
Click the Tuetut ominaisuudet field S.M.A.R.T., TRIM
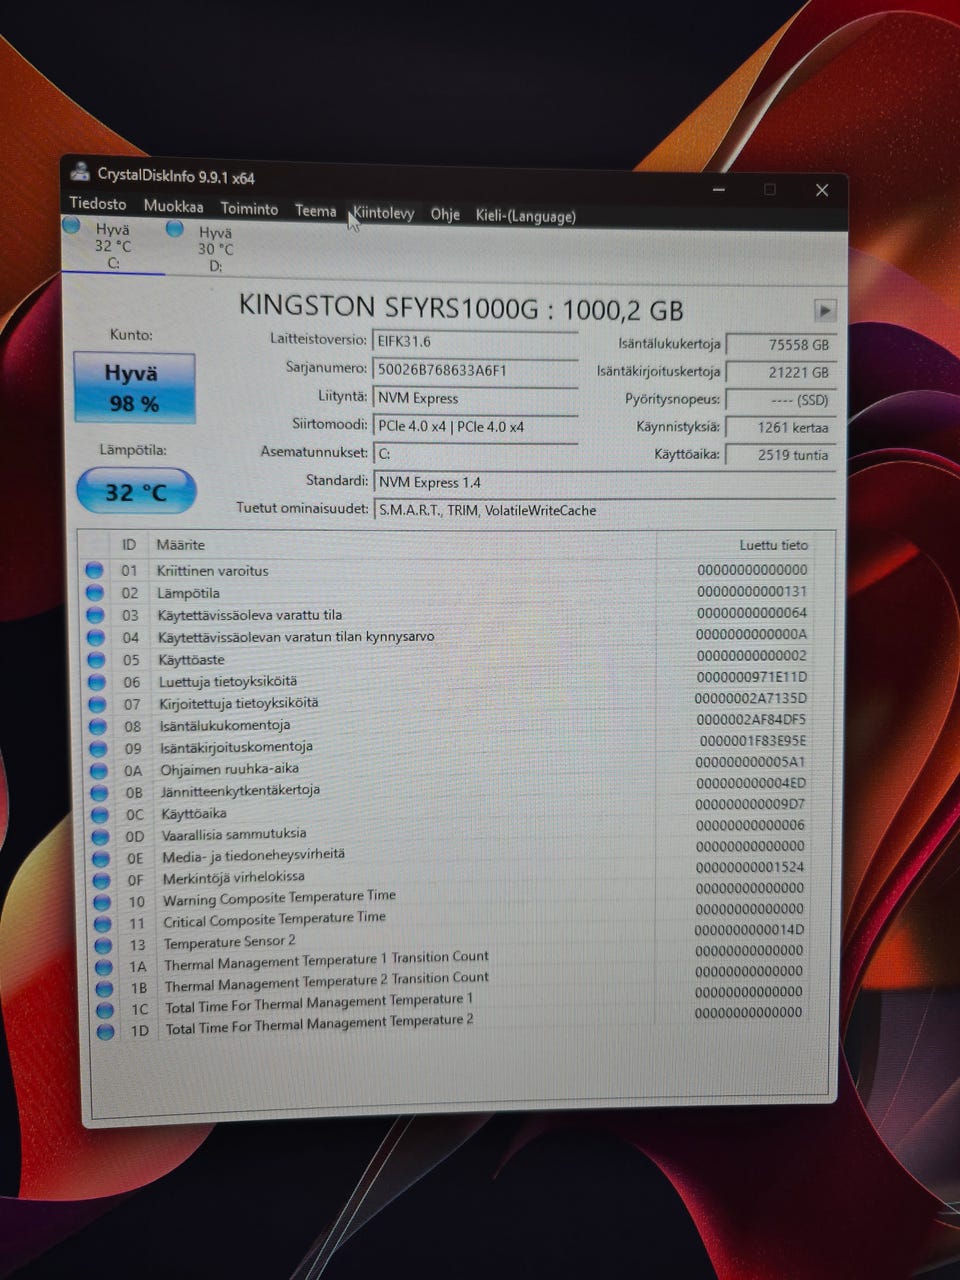604,510
